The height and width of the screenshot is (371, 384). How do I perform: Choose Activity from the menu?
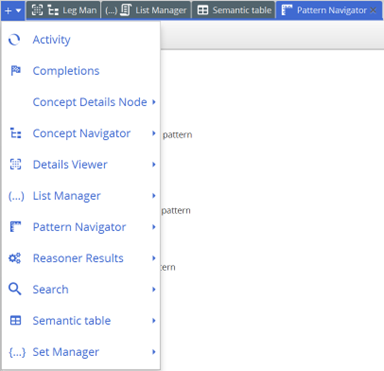tap(81, 40)
